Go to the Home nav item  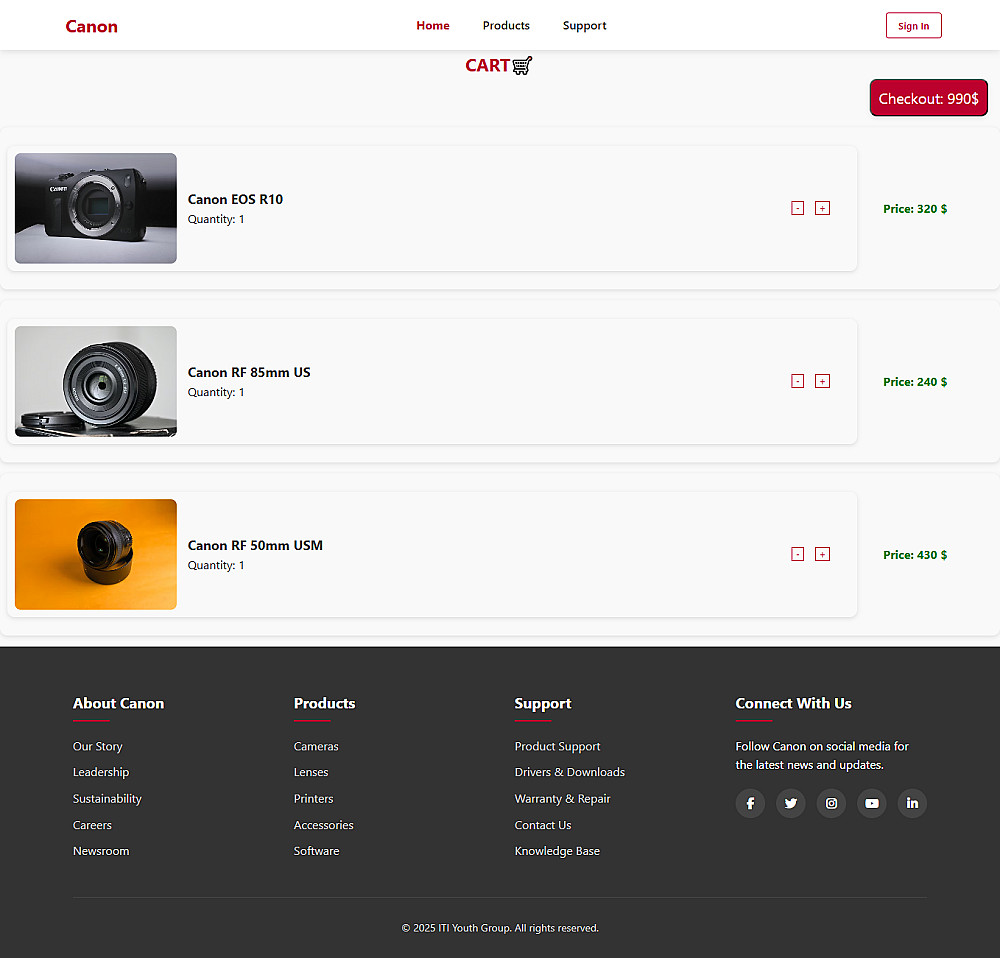point(433,26)
